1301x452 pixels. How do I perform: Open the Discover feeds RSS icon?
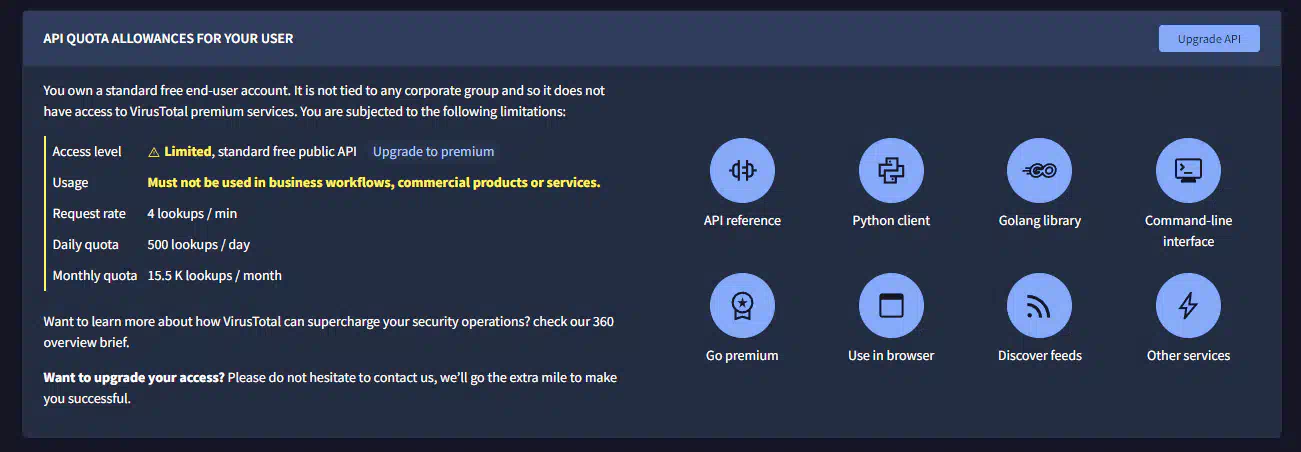pos(1039,305)
